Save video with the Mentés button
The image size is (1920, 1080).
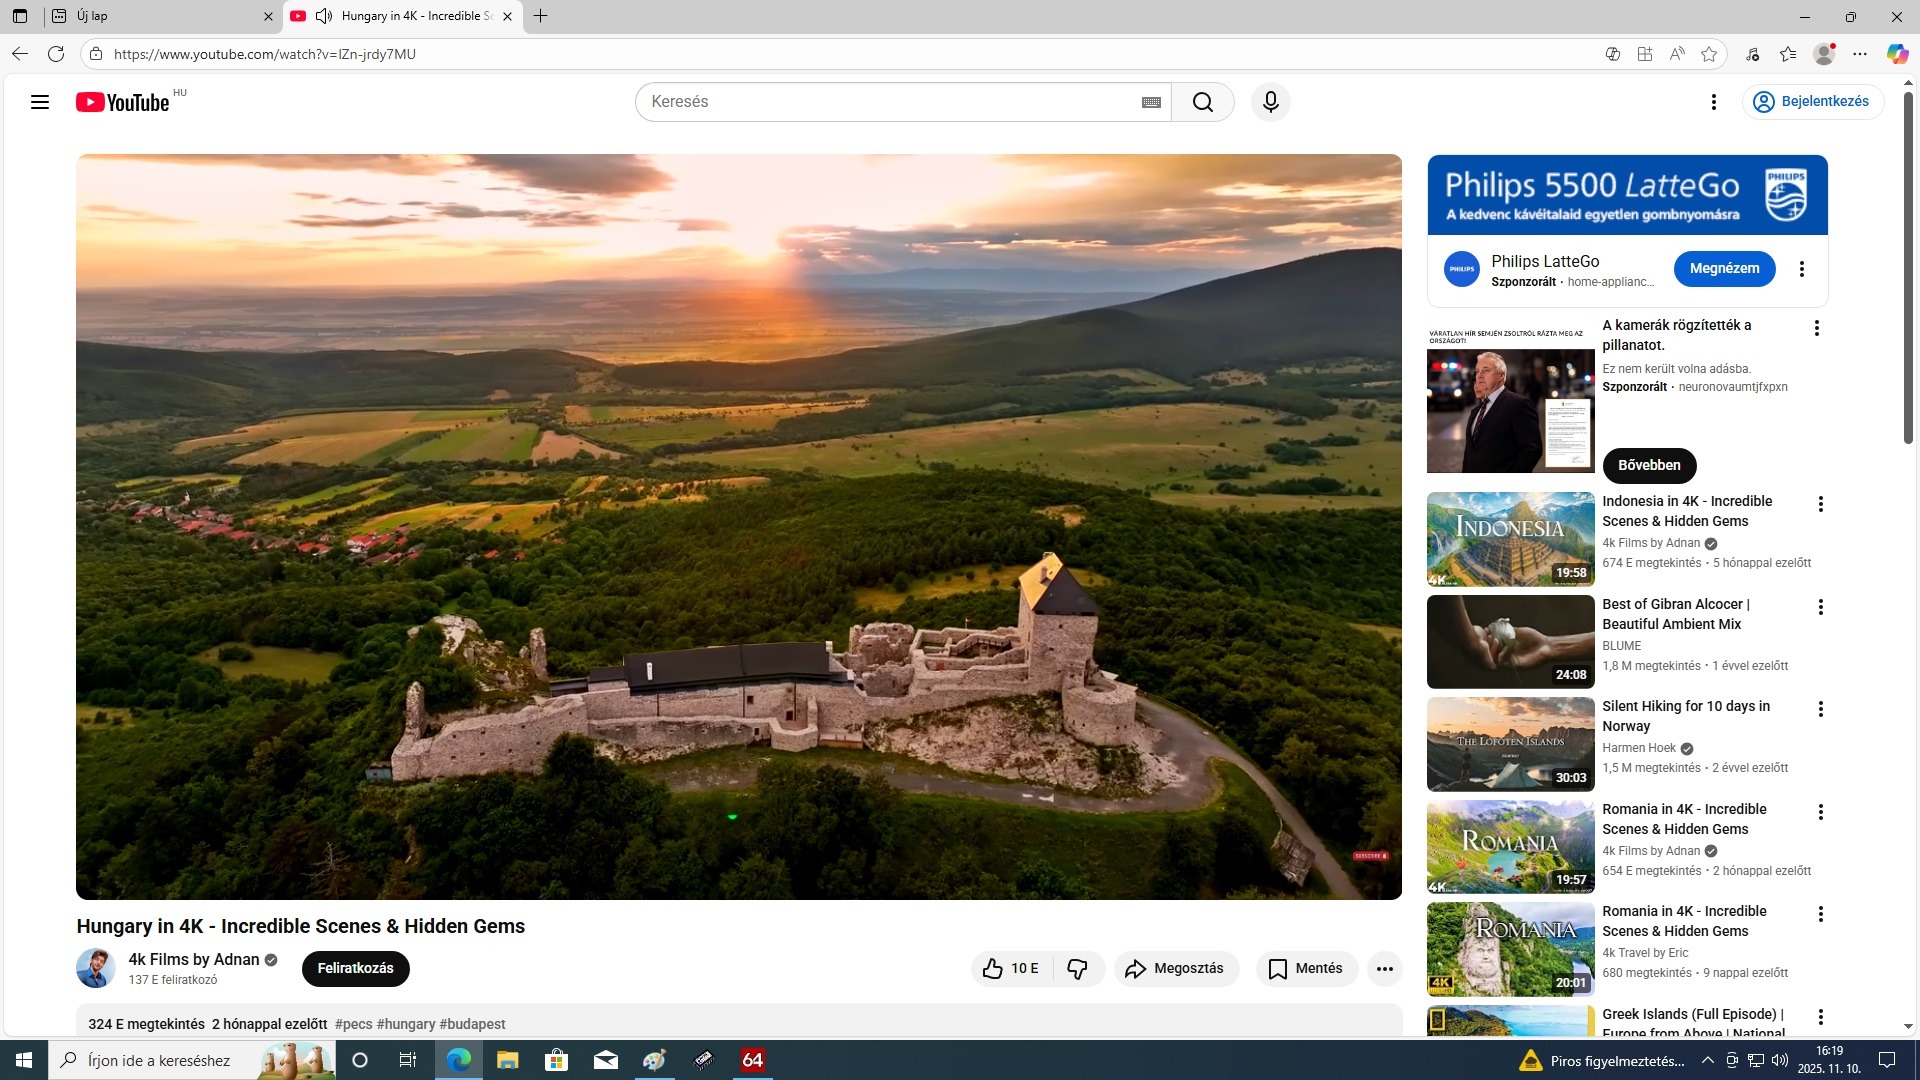tap(1306, 968)
